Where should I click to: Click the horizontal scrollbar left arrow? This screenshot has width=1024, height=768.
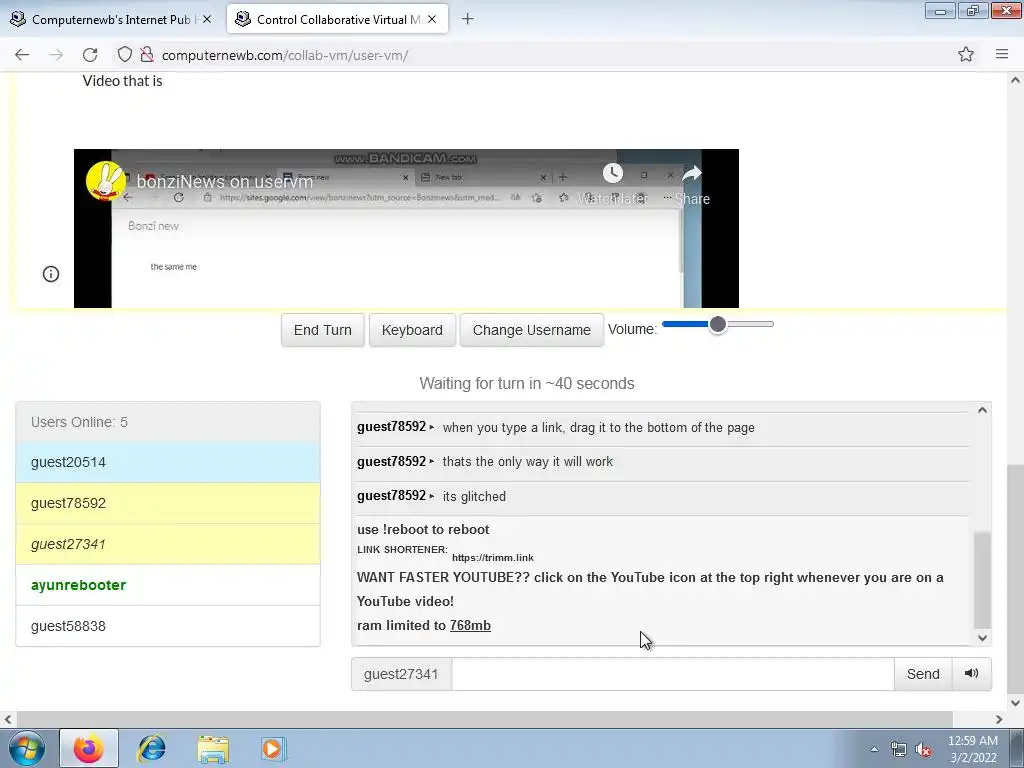click(x=8, y=720)
